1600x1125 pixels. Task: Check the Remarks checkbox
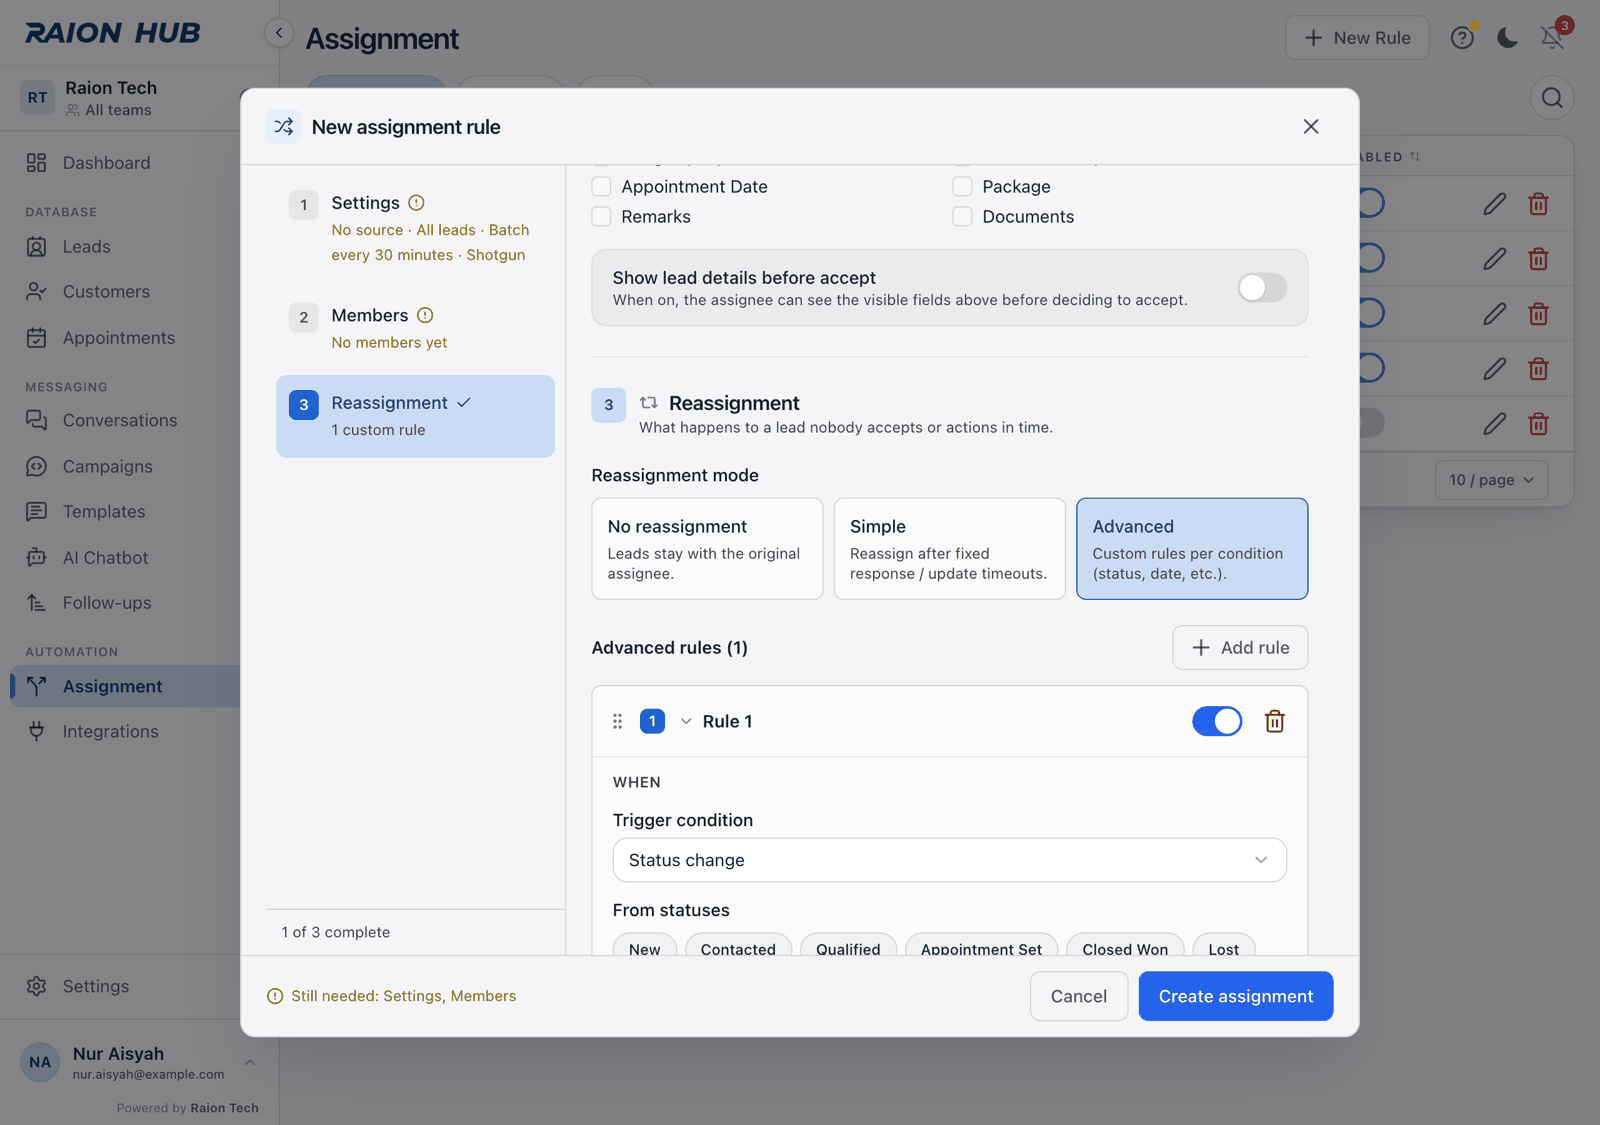tap(601, 217)
